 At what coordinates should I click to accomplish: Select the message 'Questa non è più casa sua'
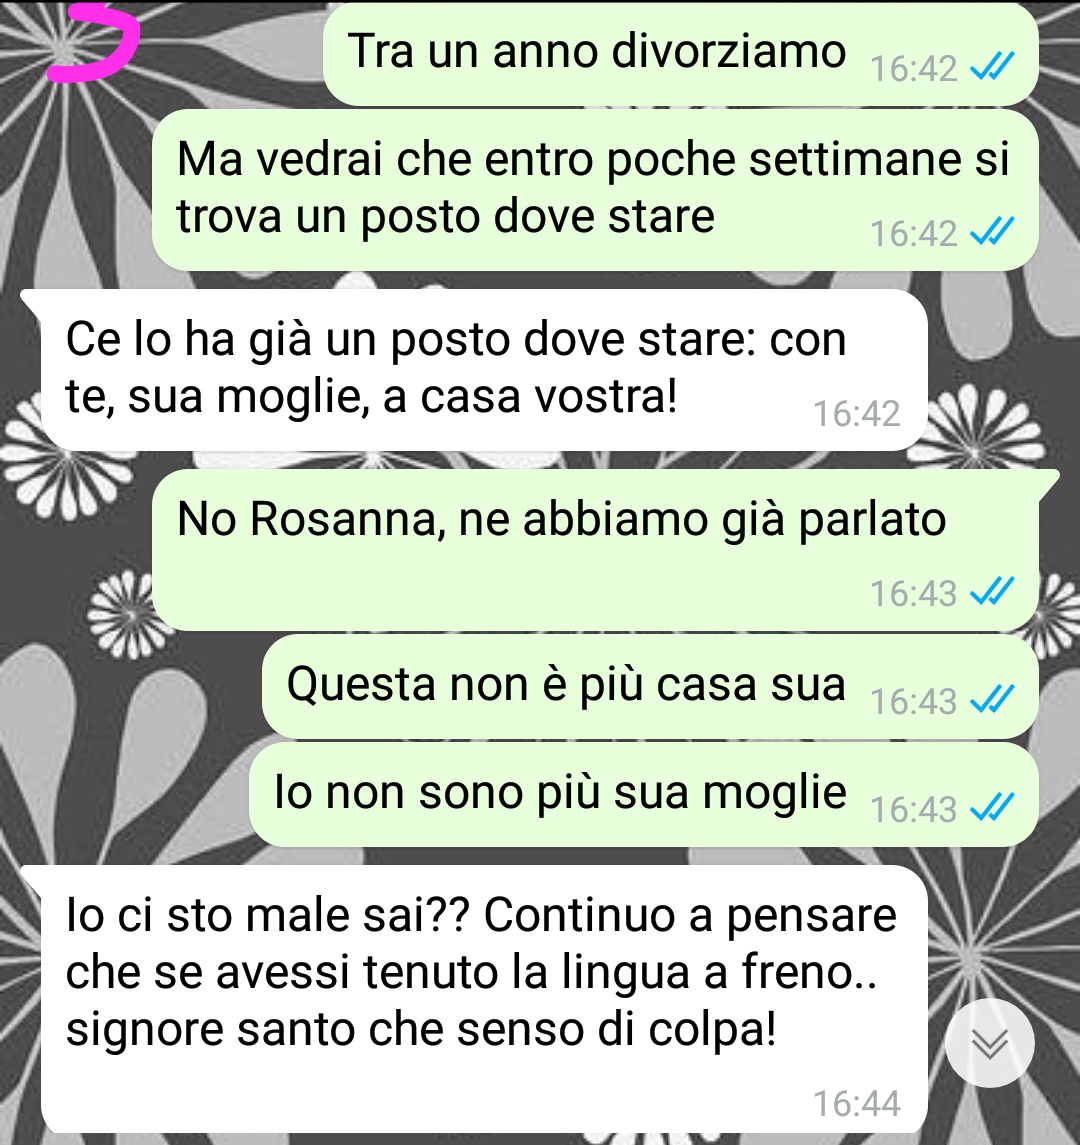click(x=650, y=686)
